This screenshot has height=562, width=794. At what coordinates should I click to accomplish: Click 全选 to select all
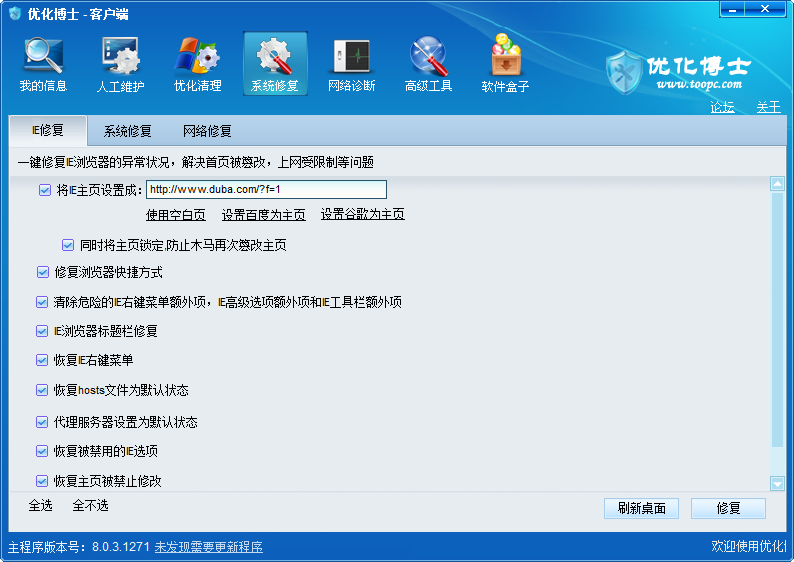point(41,505)
